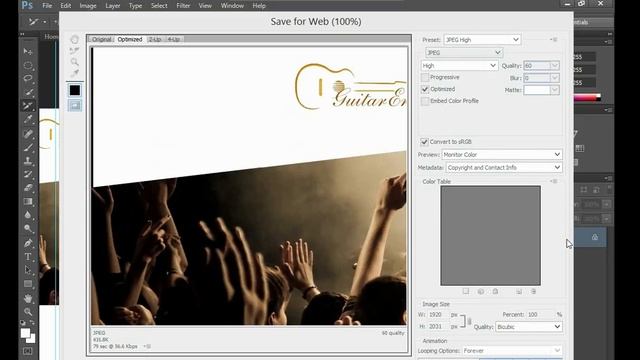The image size is (640, 360).
Task: Select the Elliptical Marquee tool
Action: 28,65
